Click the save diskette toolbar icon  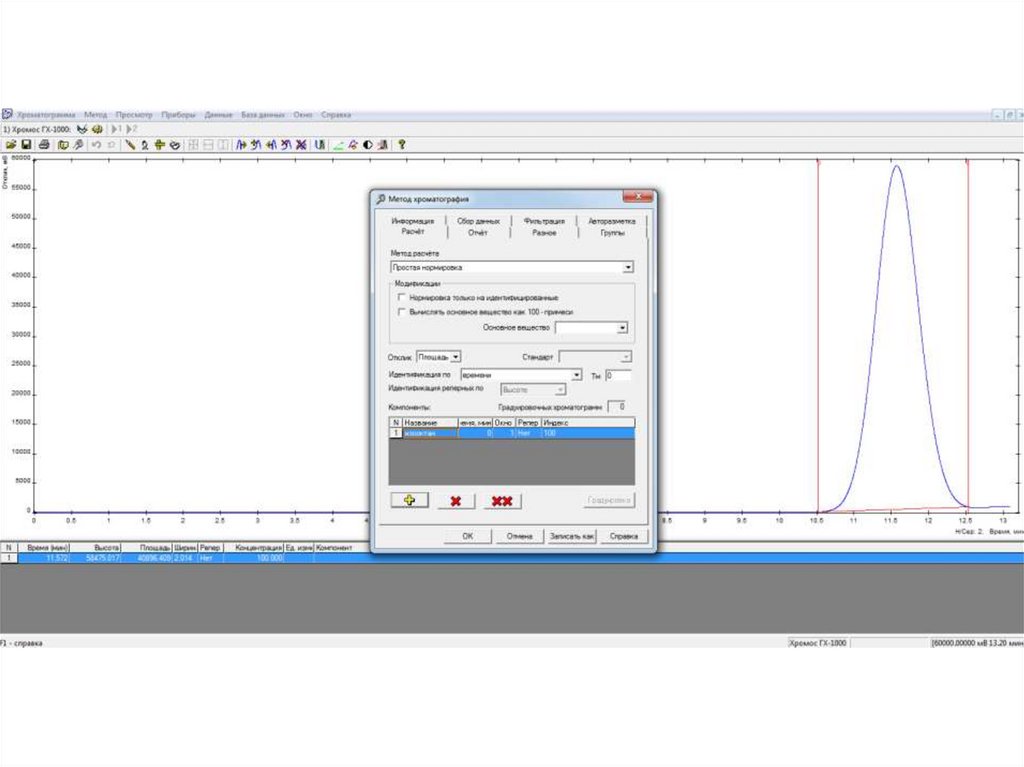(x=26, y=144)
